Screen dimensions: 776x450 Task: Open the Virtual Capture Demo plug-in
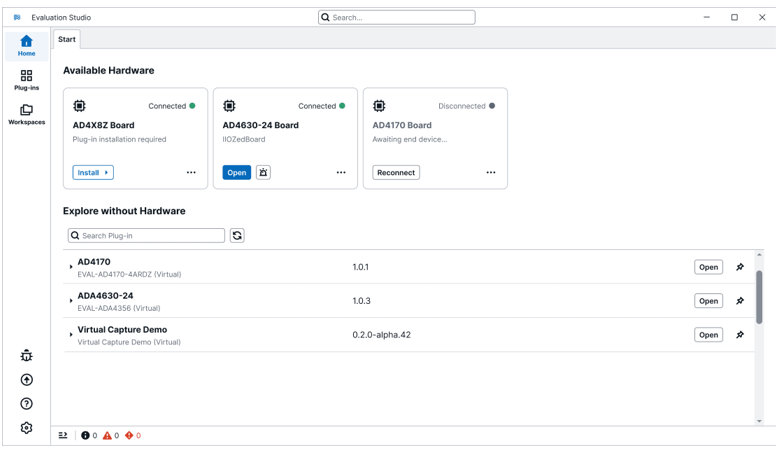coord(708,335)
